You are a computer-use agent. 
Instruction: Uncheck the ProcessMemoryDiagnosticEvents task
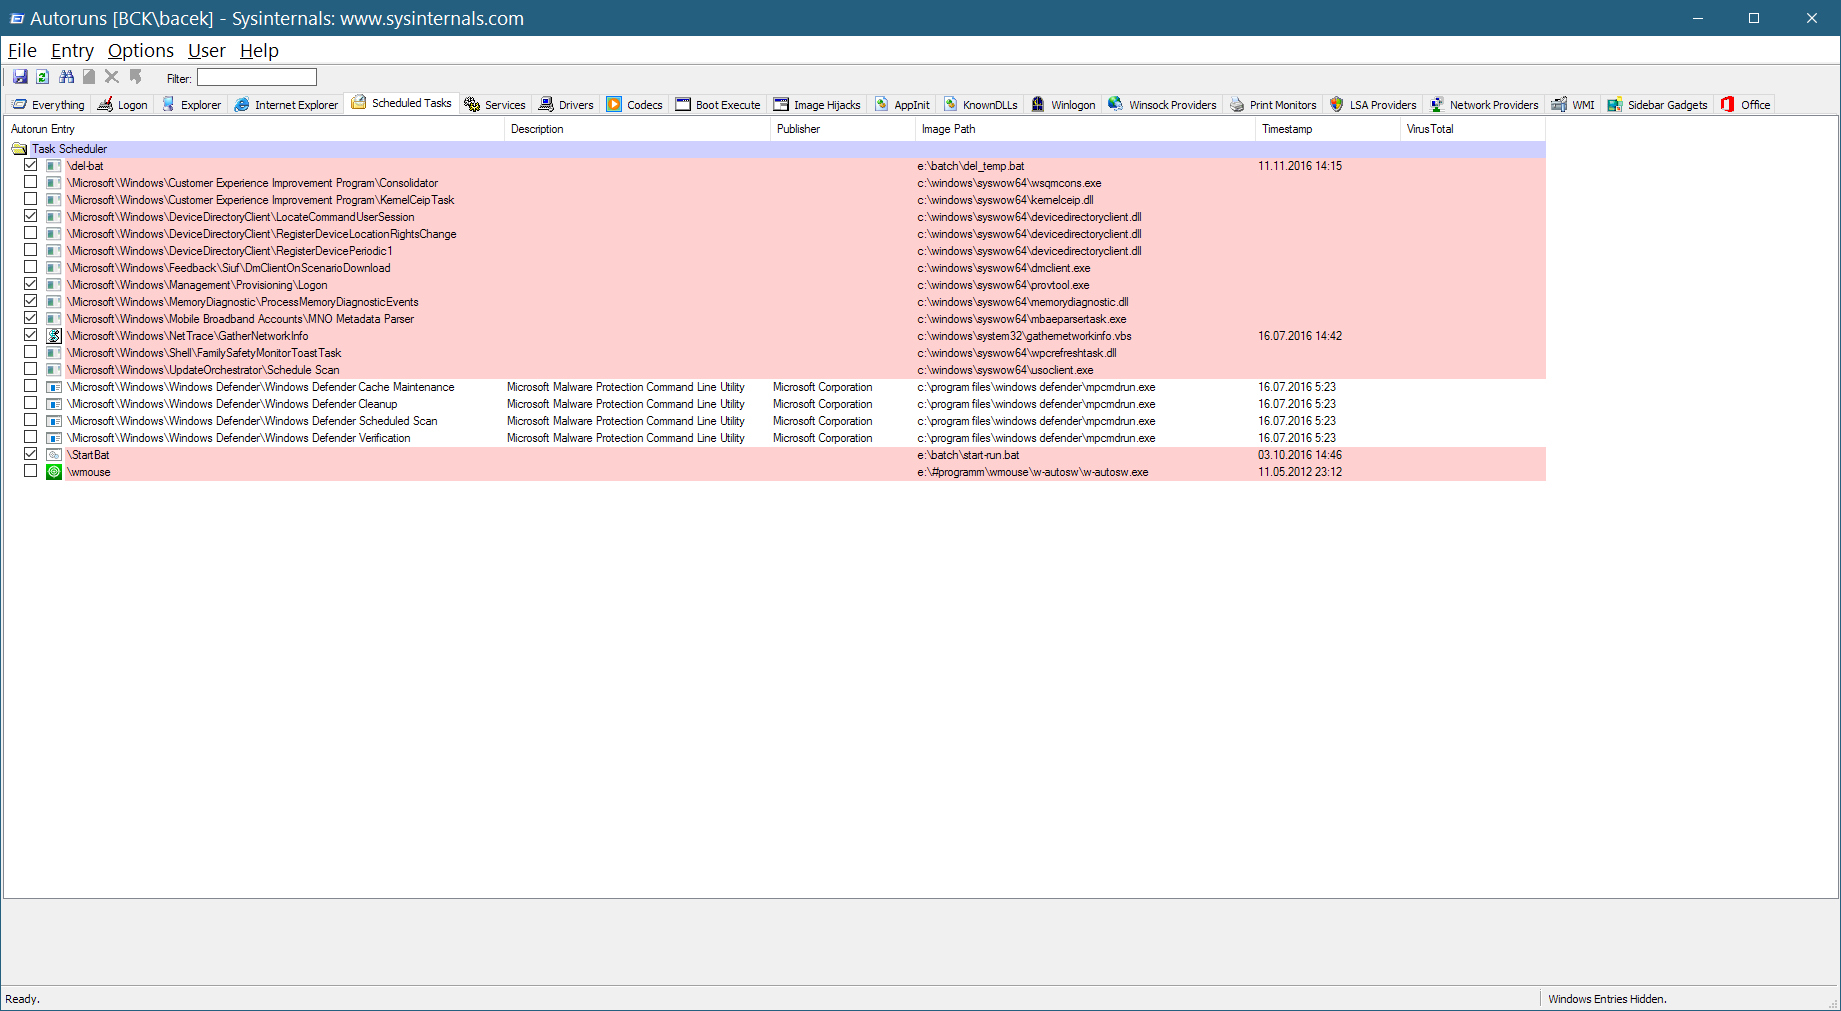click(x=31, y=302)
